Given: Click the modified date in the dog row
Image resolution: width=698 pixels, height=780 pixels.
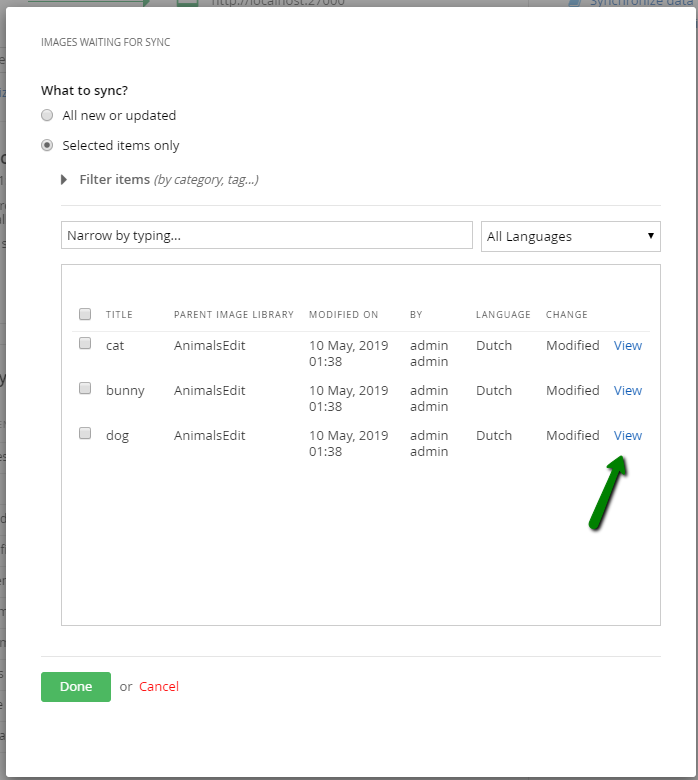Looking at the screenshot, I should click(x=348, y=443).
